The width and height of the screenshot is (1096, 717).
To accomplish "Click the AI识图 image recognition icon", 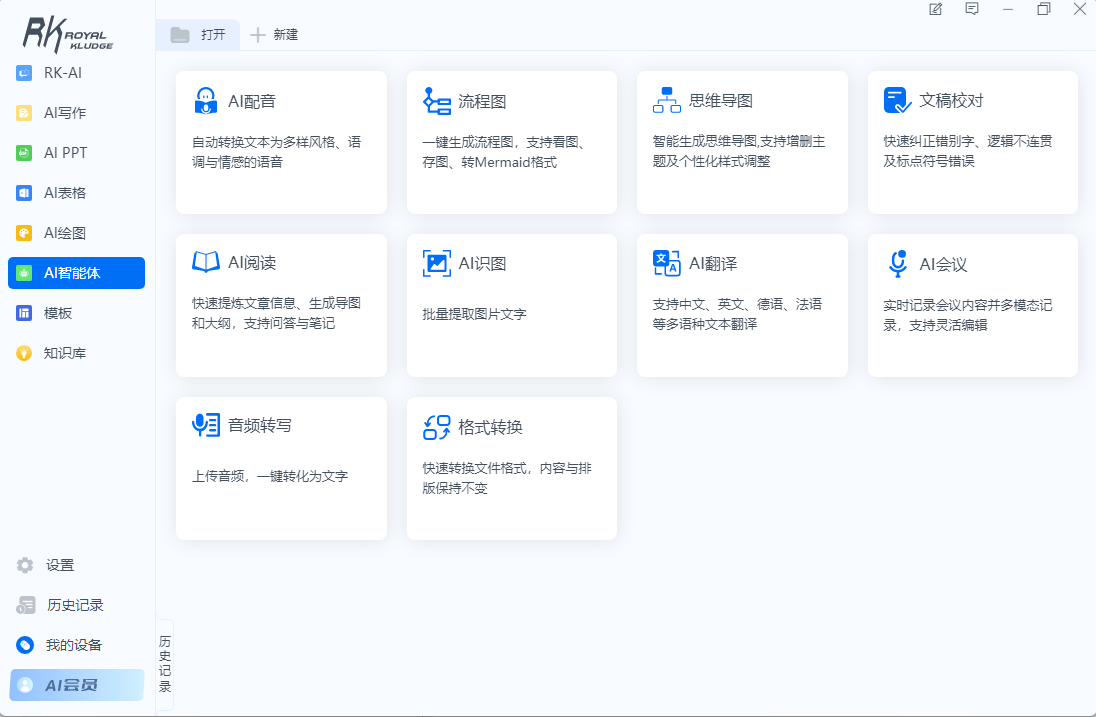I will (437, 263).
